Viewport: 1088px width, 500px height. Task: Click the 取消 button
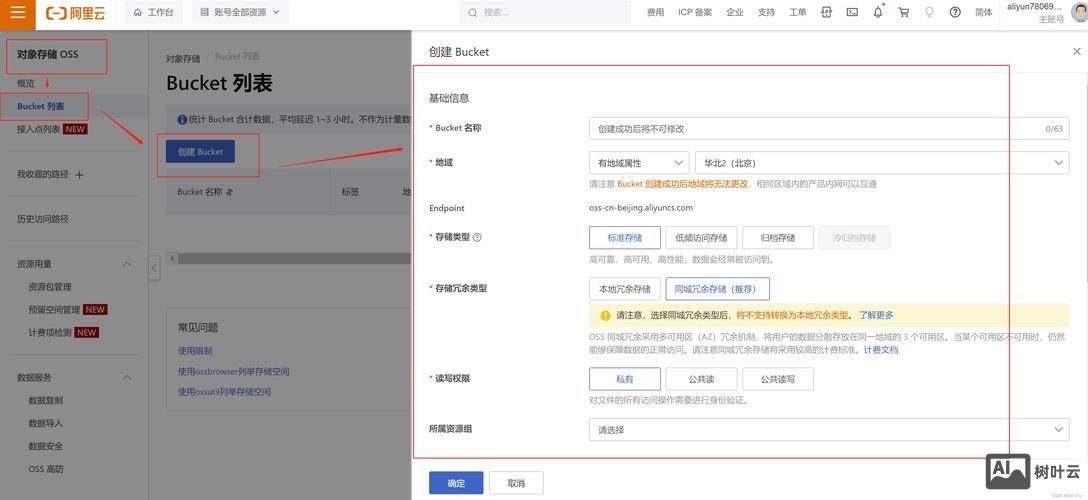coord(516,483)
